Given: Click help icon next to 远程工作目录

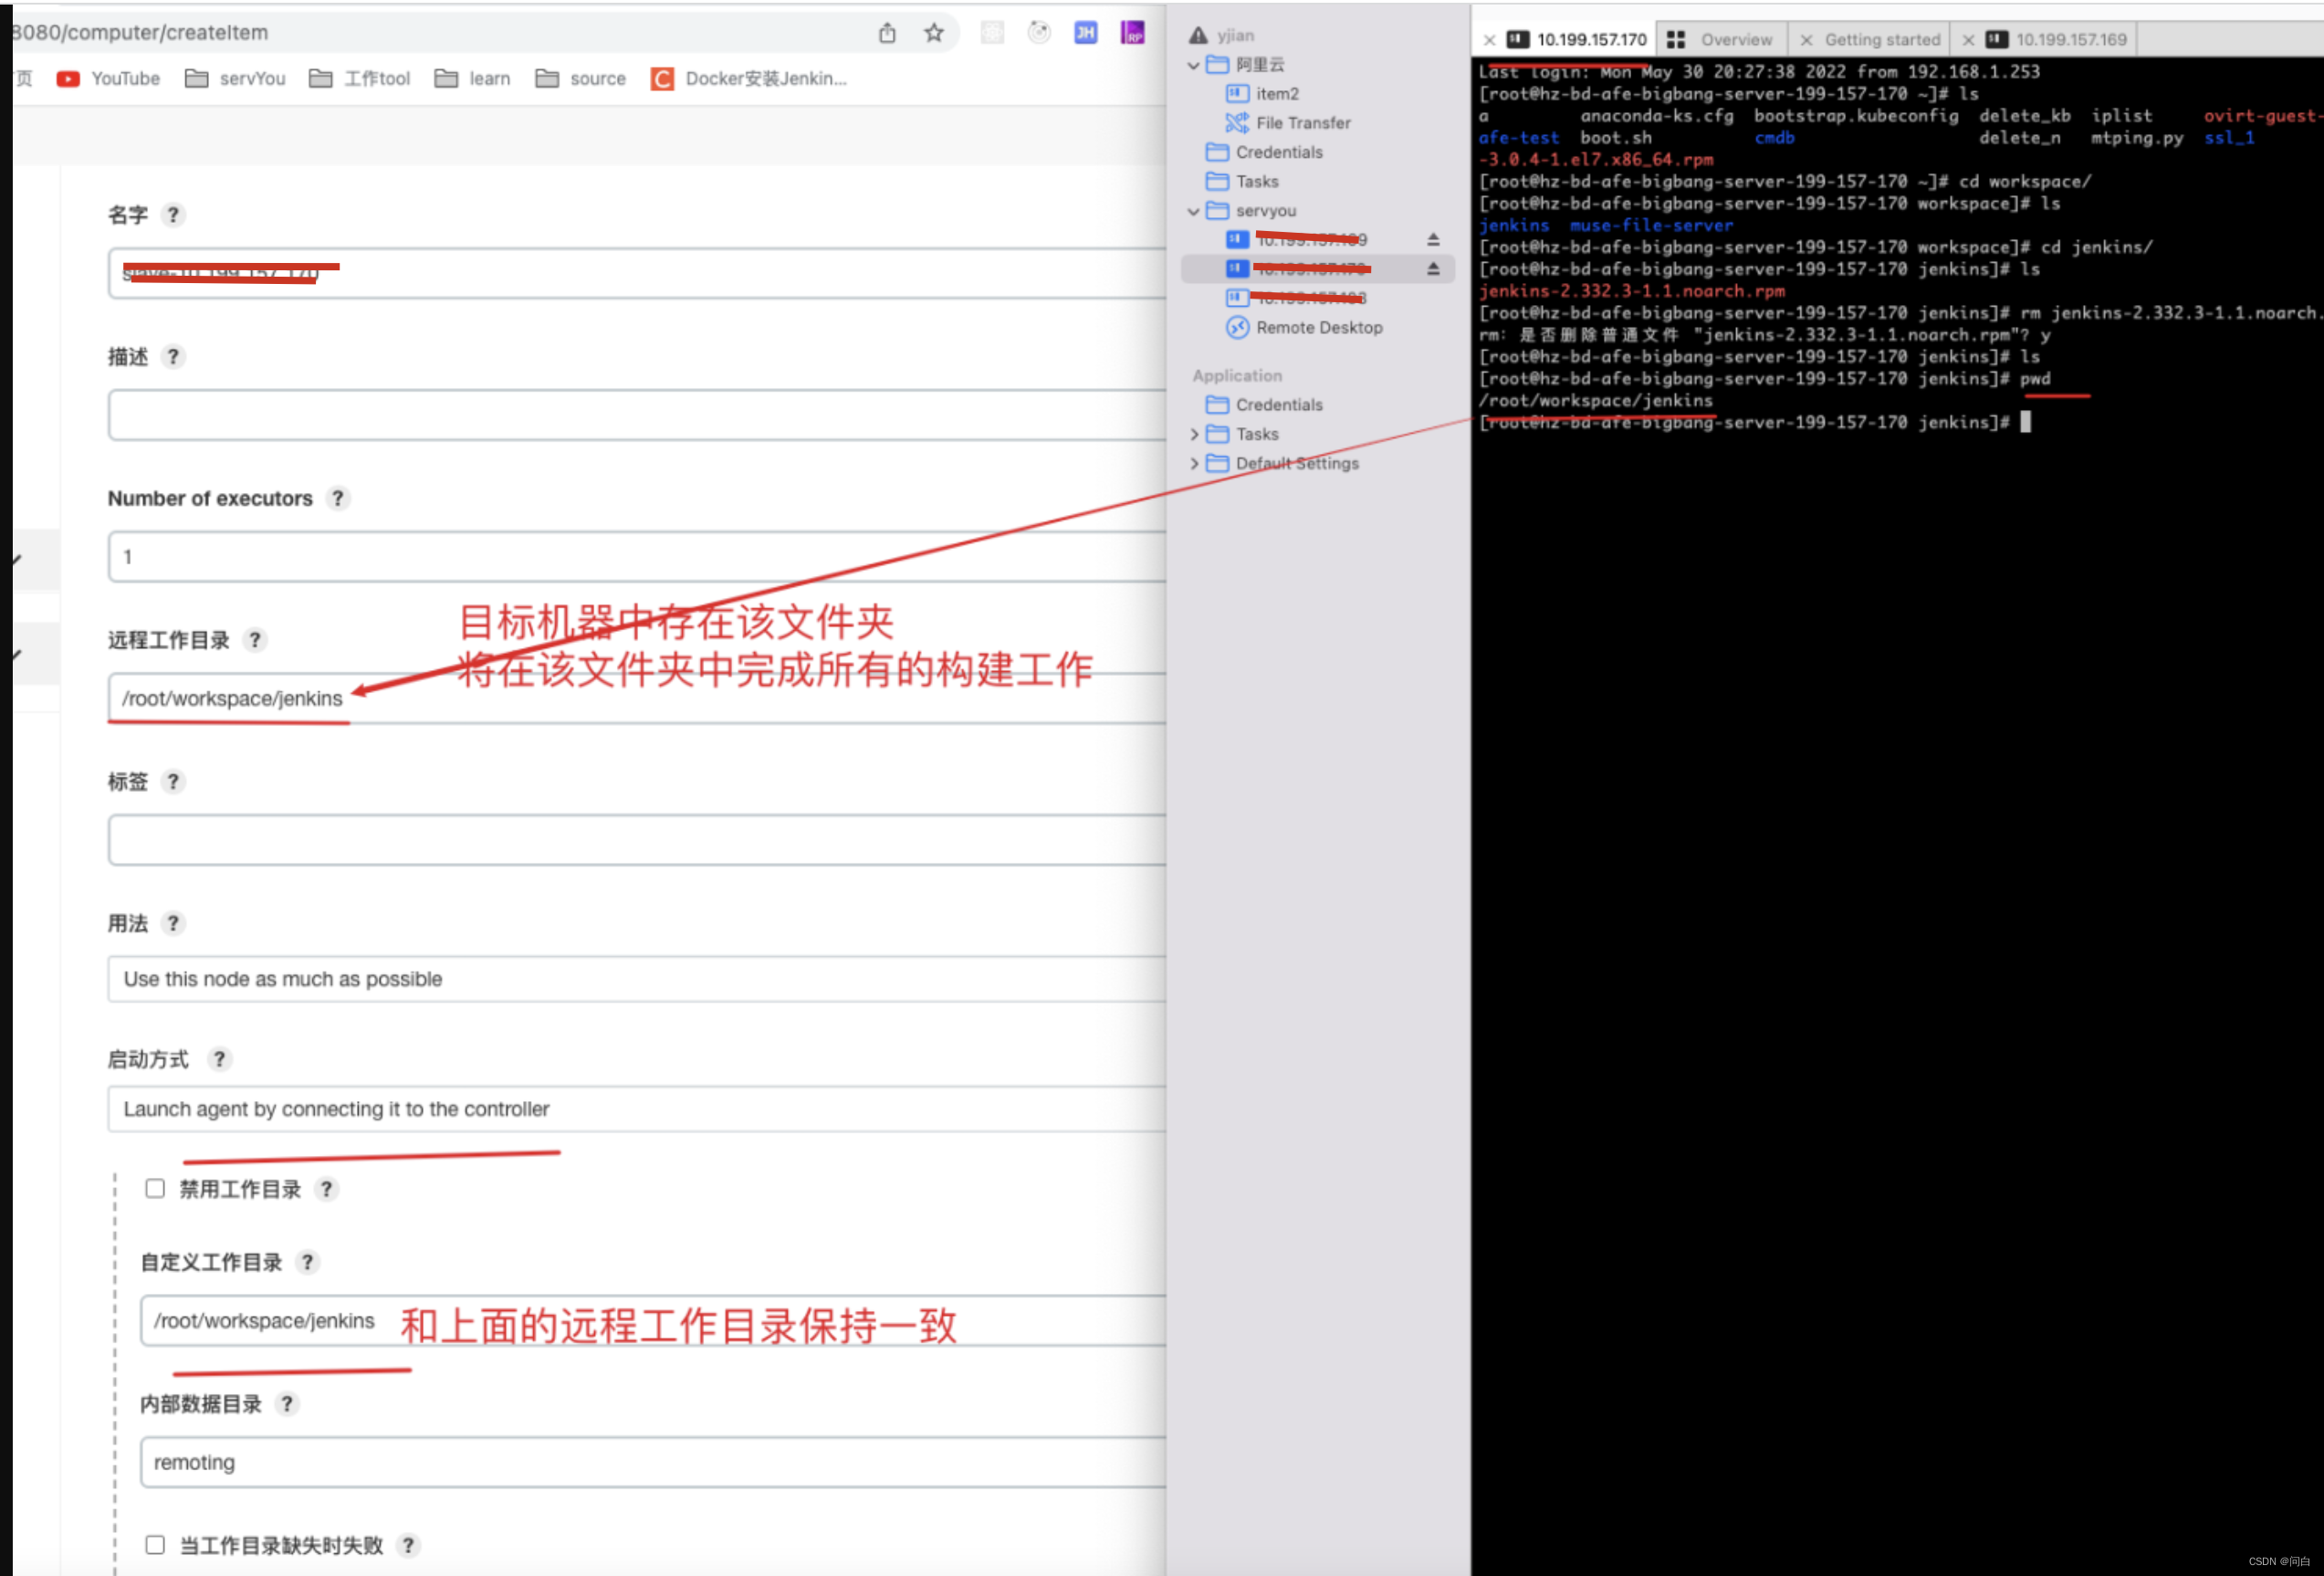Looking at the screenshot, I should click(x=255, y=640).
